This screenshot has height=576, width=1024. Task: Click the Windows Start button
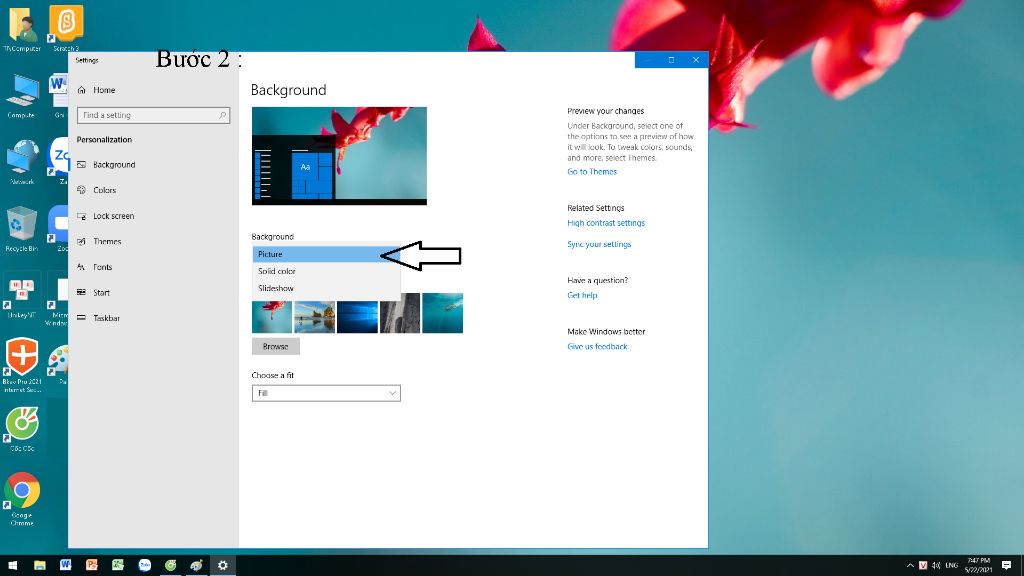click(12, 565)
